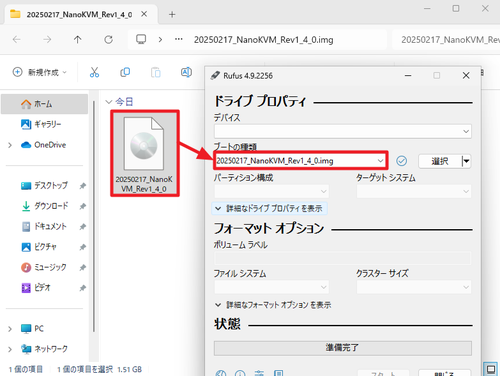Image resolution: width=500 pixels, height=376 pixels.
Task: Click the Explorer search box
Action: coord(446,40)
